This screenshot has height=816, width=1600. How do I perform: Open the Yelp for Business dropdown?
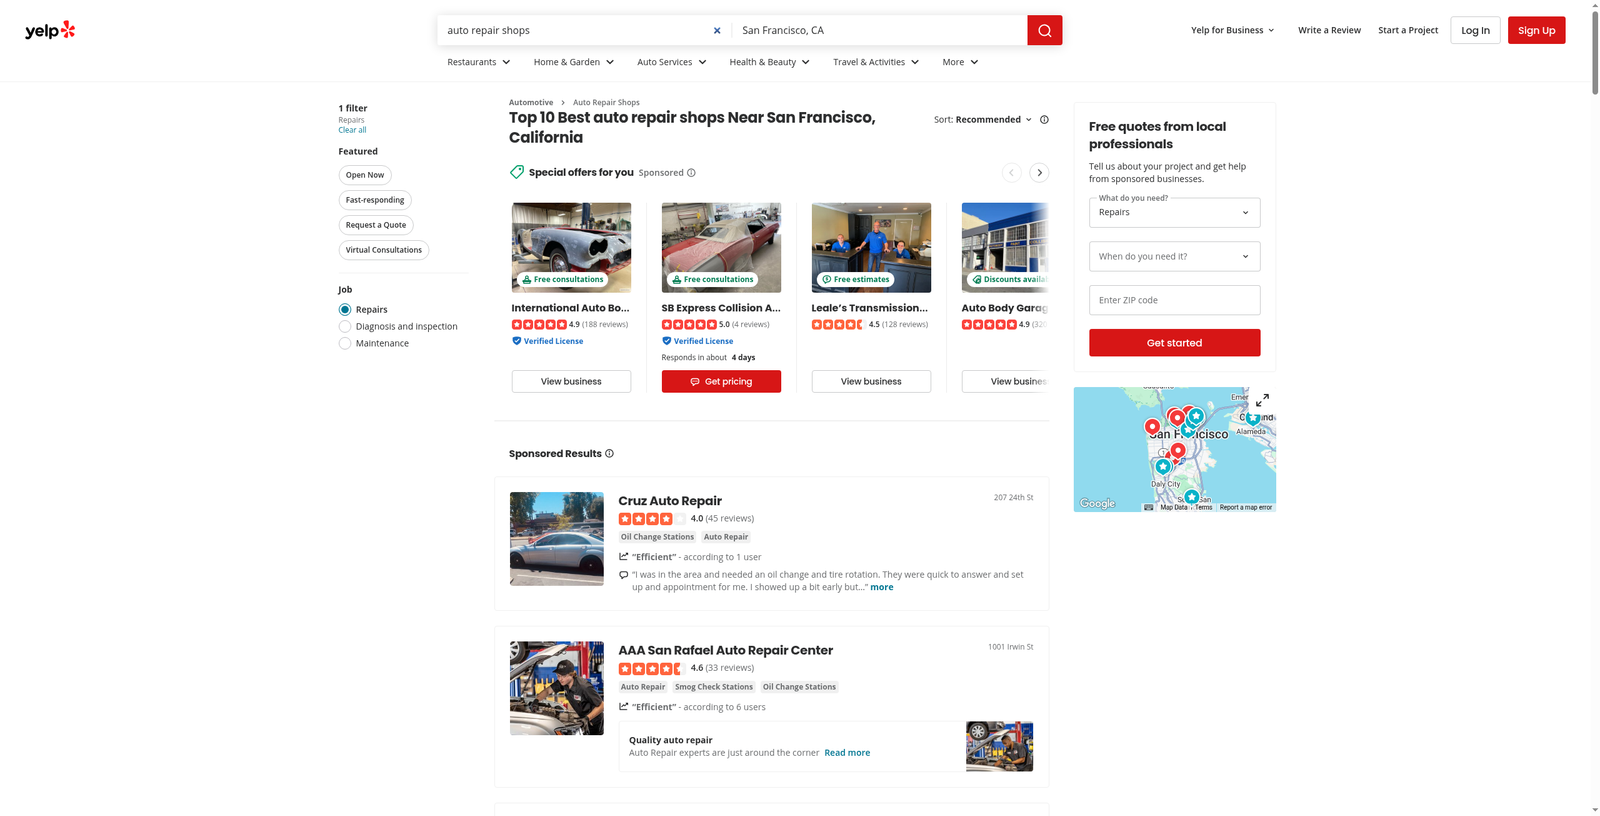click(1233, 30)
